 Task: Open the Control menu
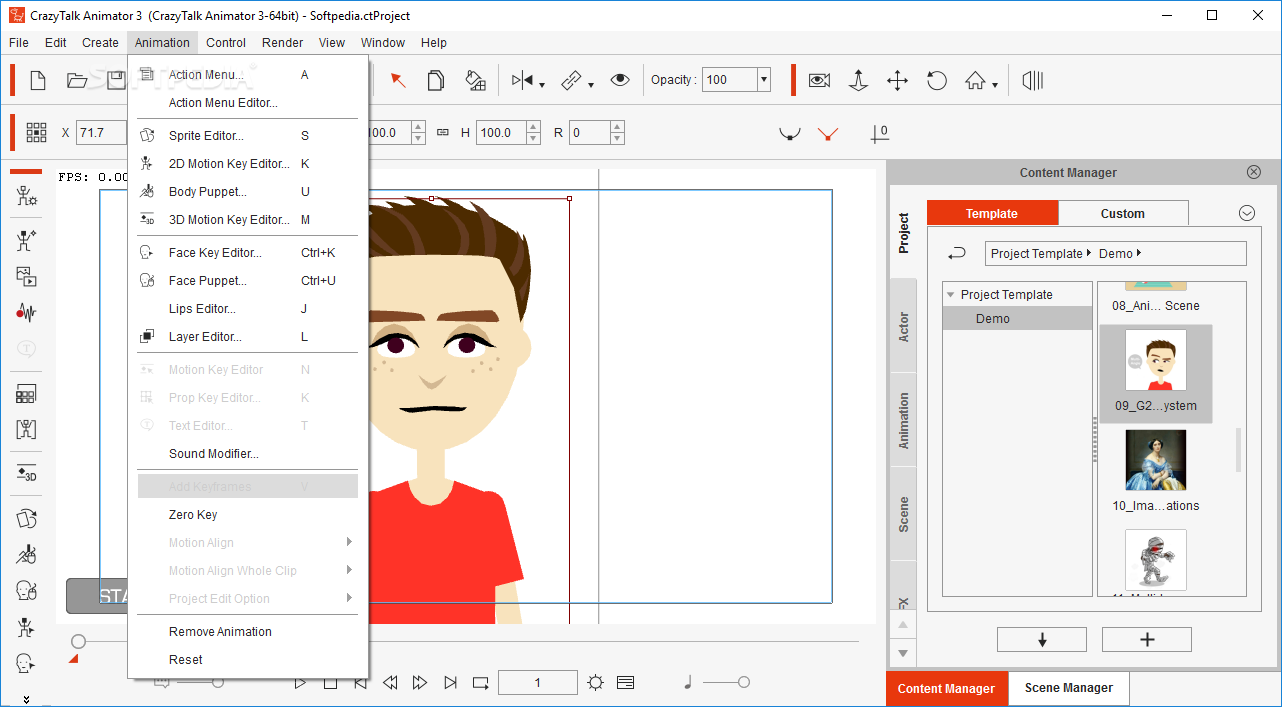[x=226, y=43]
